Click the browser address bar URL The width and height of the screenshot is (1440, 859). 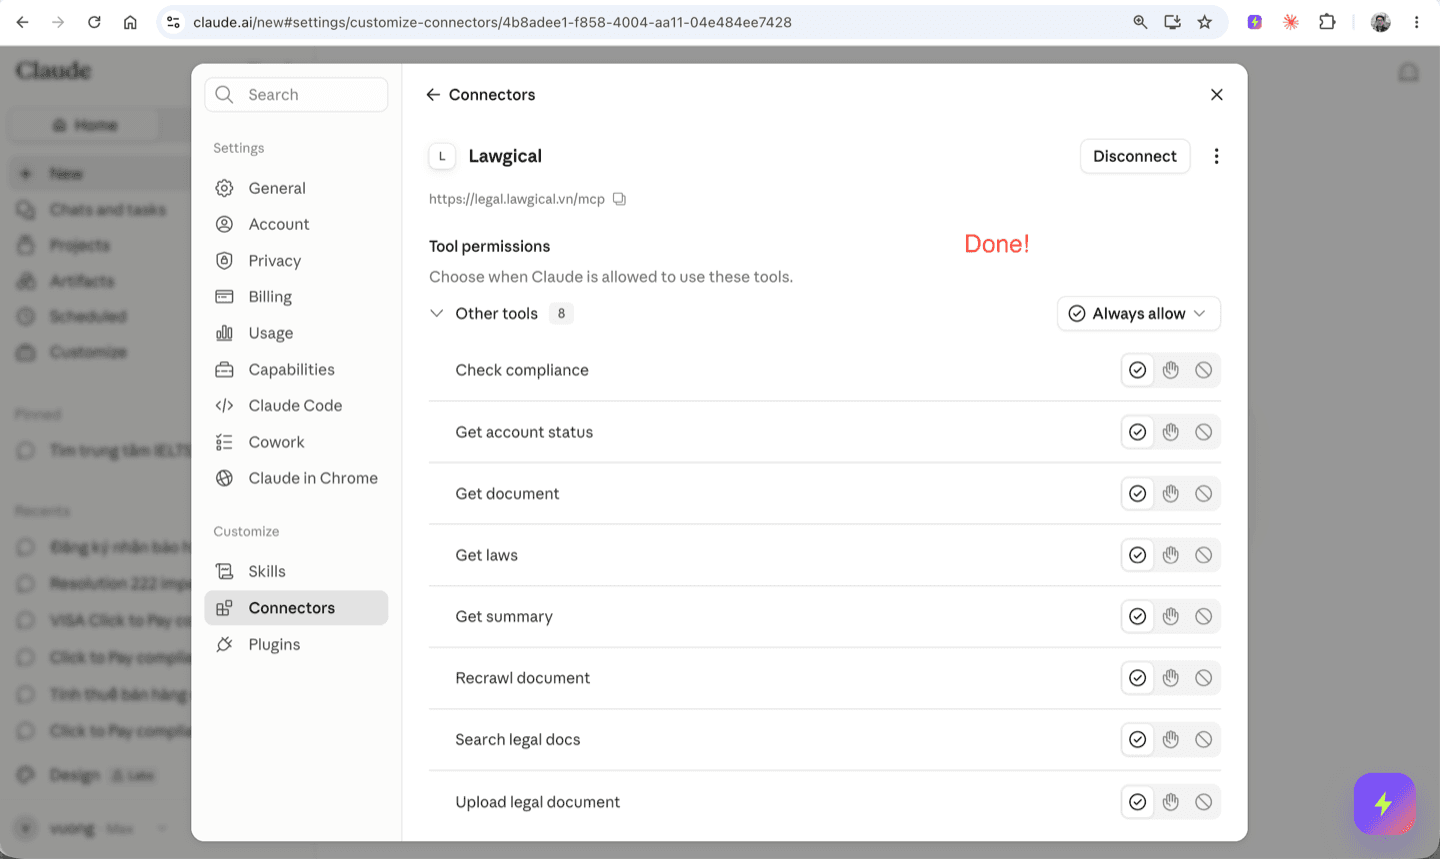492,22
